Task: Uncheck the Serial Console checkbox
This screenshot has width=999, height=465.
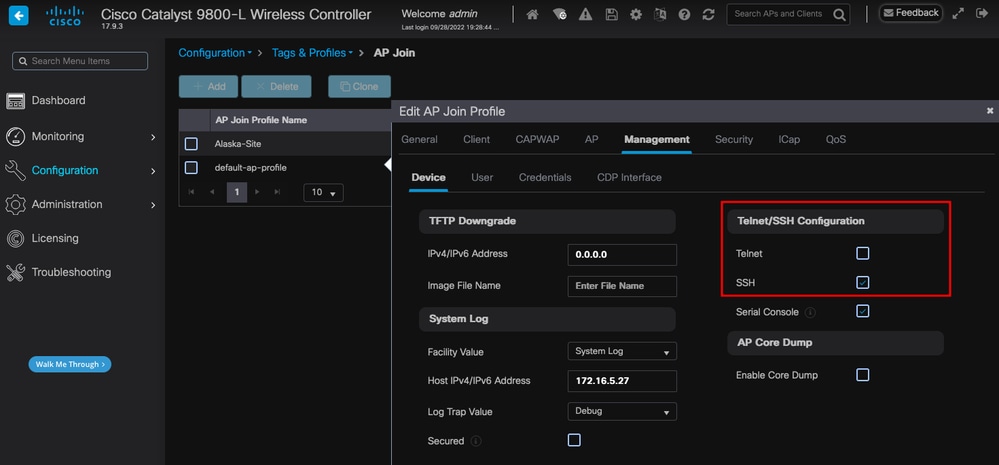Action: [x=863, y=311]
